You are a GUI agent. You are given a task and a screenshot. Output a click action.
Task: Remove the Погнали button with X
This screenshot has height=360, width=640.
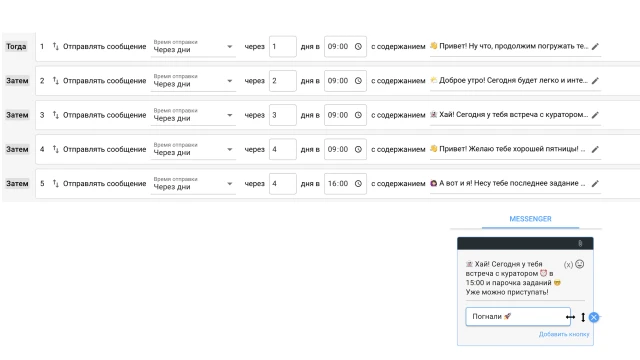pos(594,317)
